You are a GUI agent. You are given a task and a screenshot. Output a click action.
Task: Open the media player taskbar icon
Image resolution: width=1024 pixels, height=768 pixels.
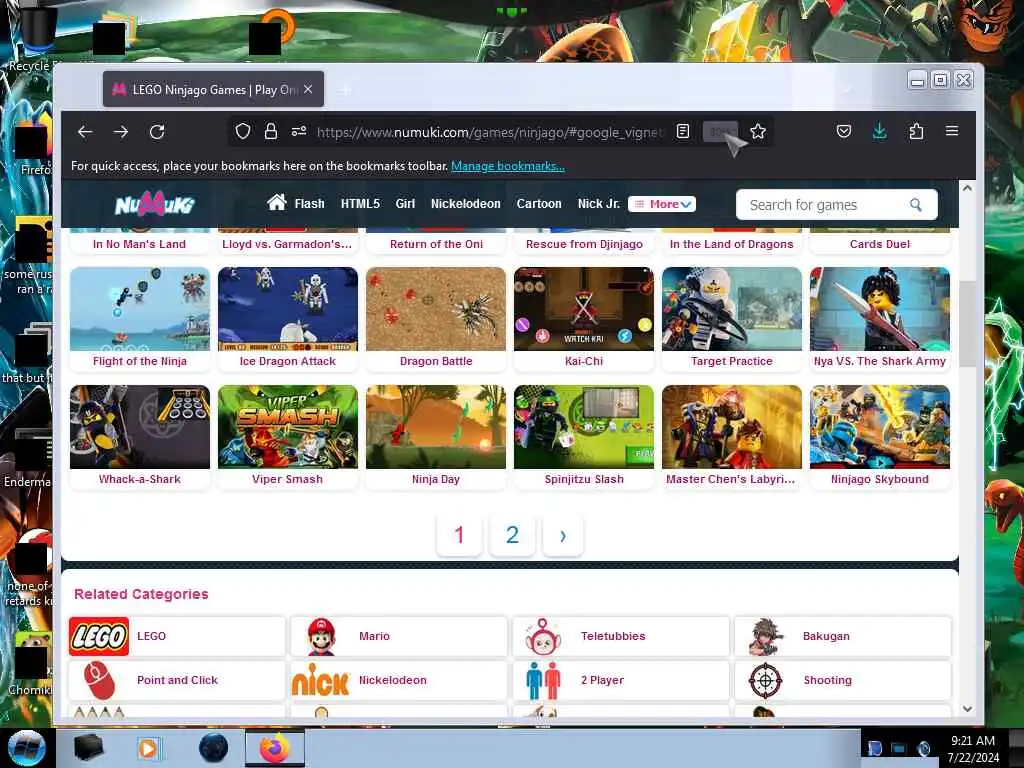pos(148,748)
